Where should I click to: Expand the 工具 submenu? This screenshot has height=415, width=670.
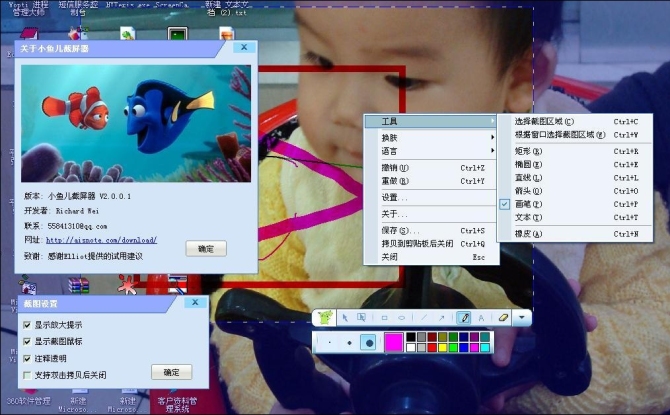click(431, 121)
